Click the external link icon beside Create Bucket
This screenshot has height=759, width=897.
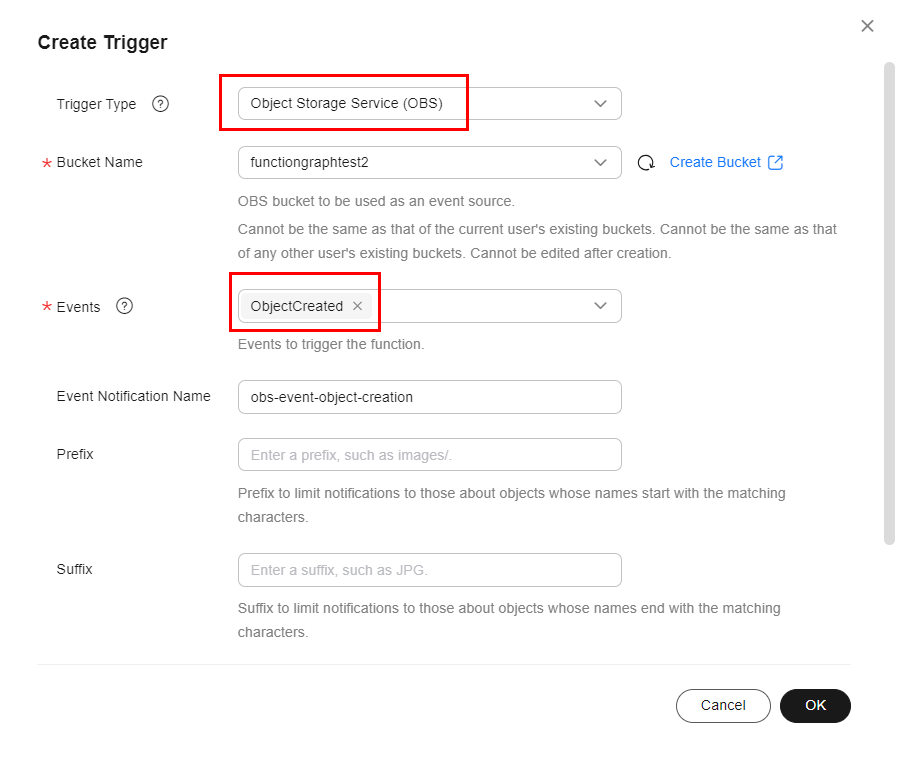[775, 163]
